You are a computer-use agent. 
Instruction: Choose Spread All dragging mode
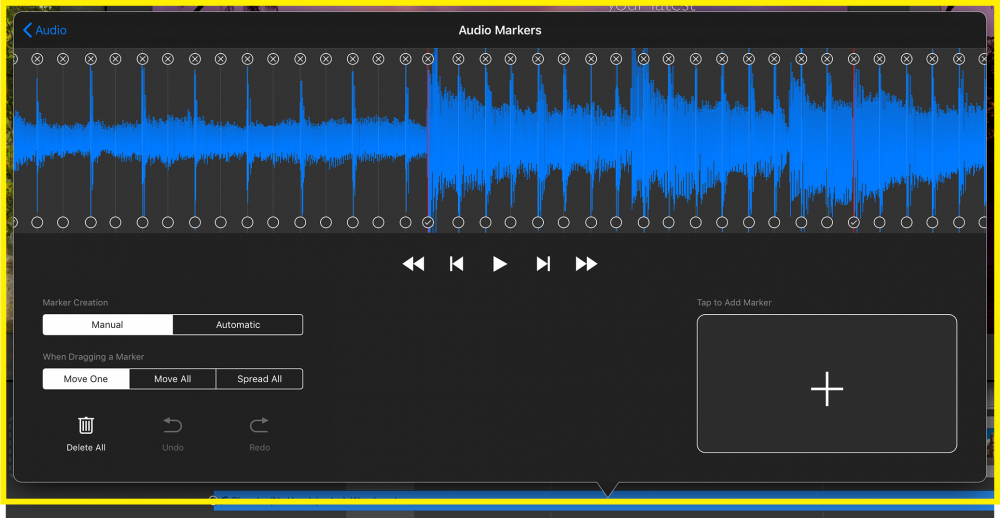click(260, 379)
